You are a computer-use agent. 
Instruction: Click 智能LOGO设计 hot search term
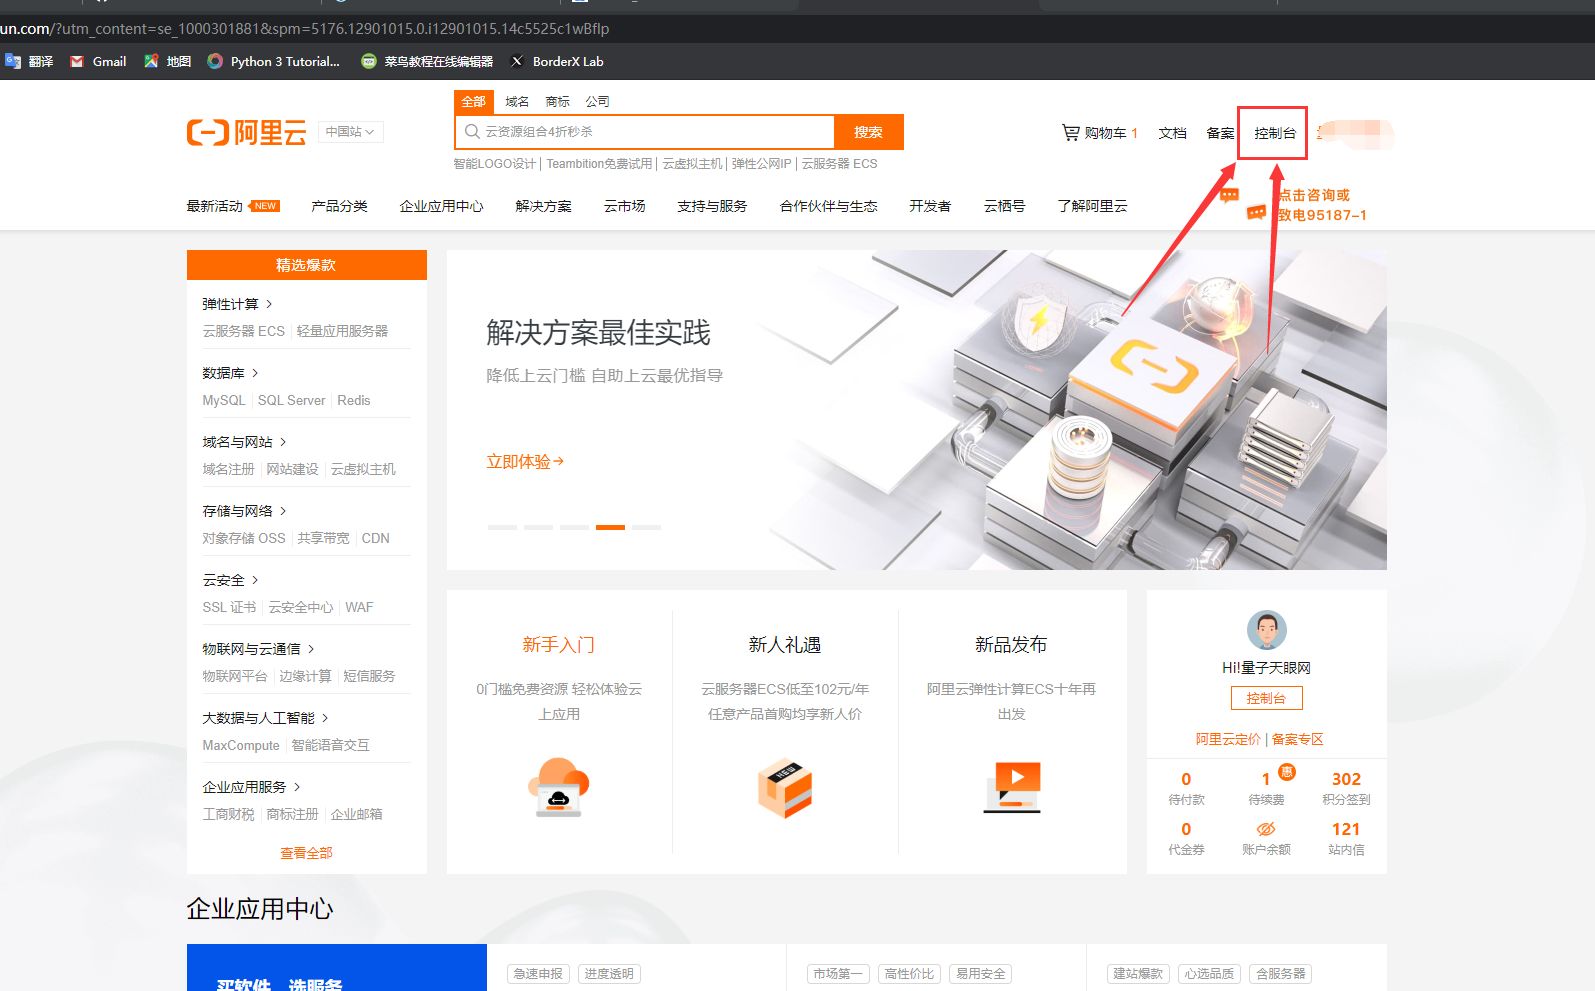[495, 164]
